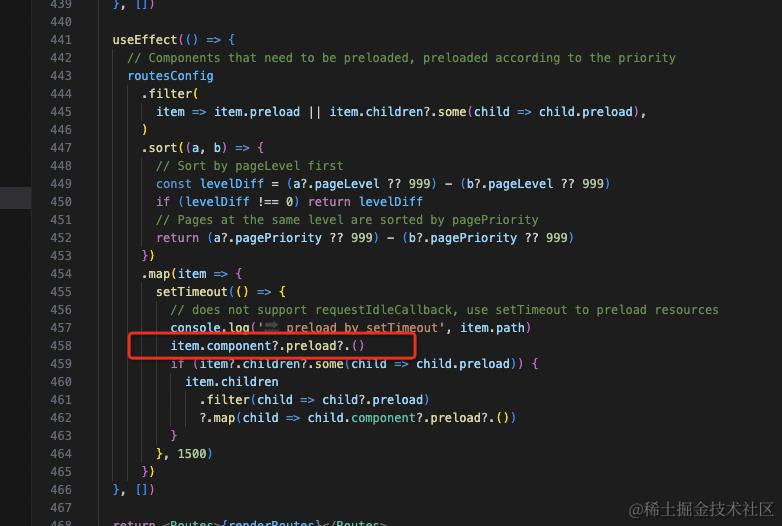782x526 pixels.
Task: Click the .sort((a, b) line
Action: tap(202, 148)
